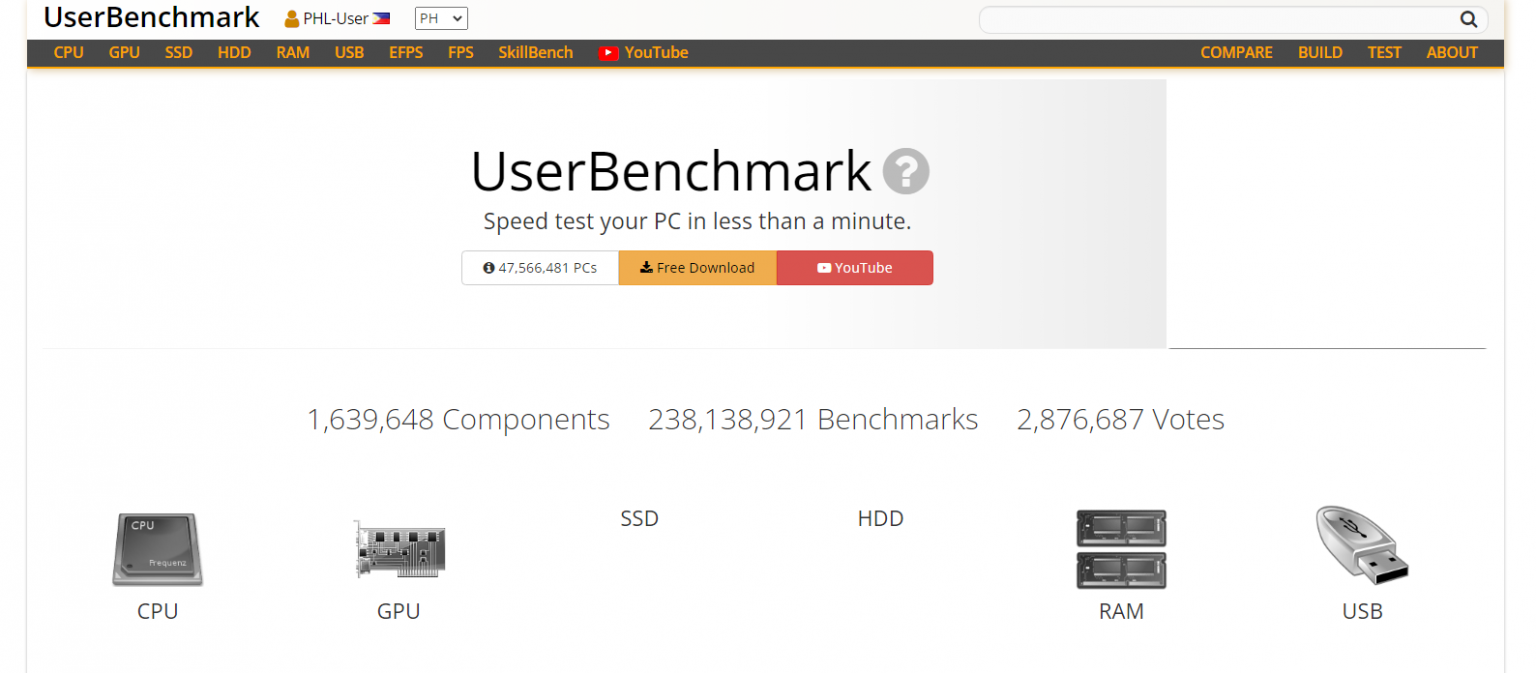Image resolution: width=1536 pixels, height=673 pixels.
Task: Click the YouTube play icon in navbar
Action: (x=609, y=52)
